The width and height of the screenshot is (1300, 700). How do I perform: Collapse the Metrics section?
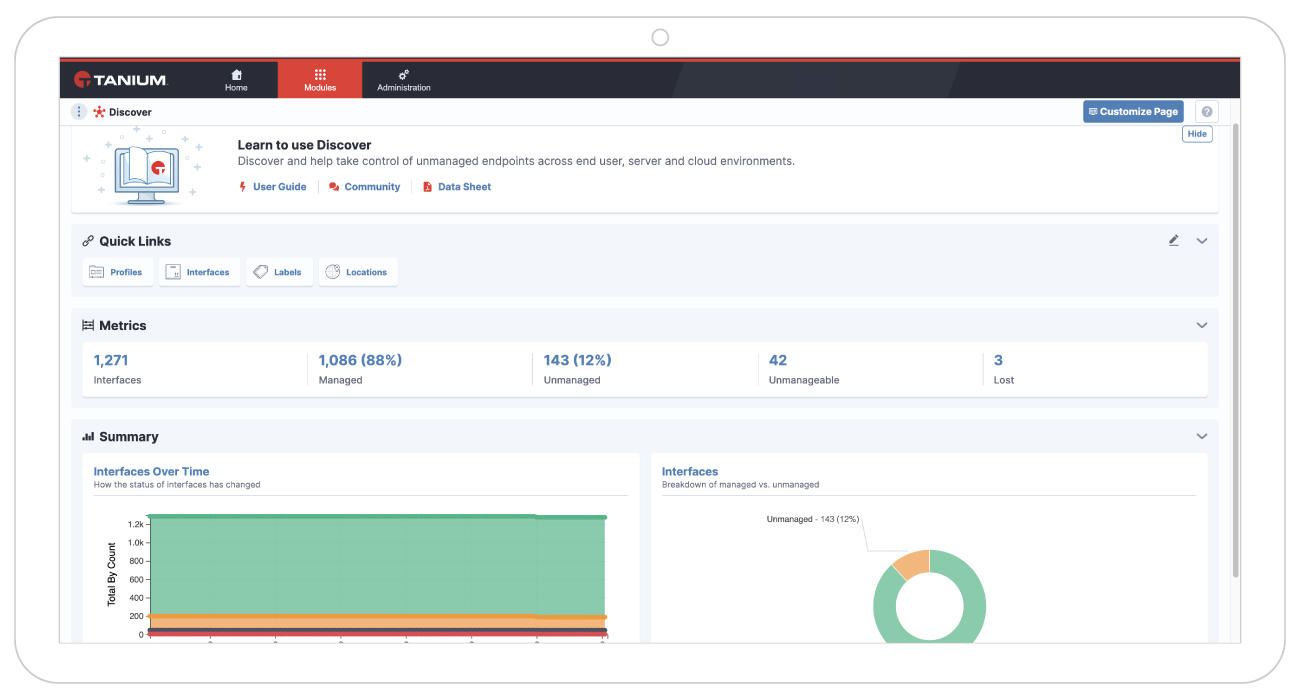pyautogui.click(x=1202, y=325)
